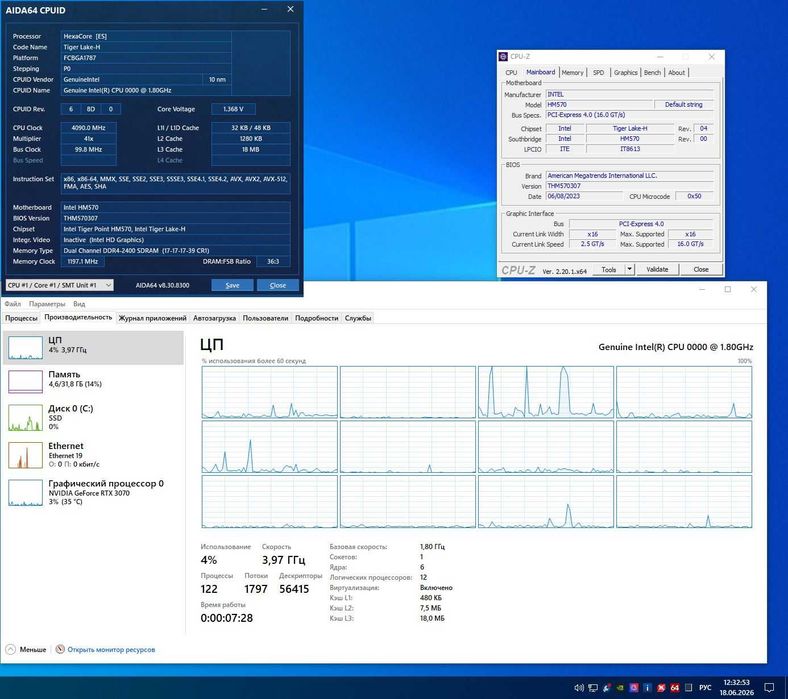Click the NVIDIA tray icon

click(x=621, y=687)
